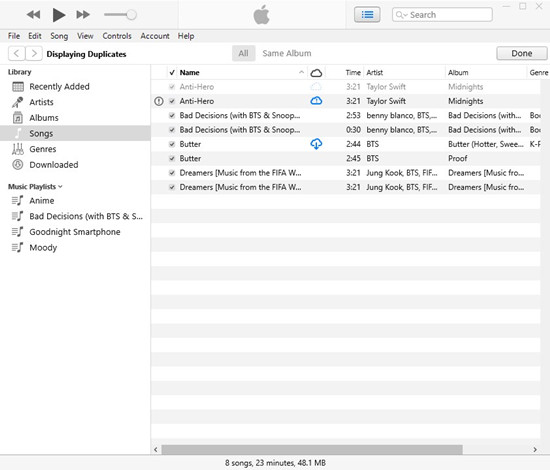The height and width of the screenshot is (470, 550).
Task: Open the Song menu
Action: point(59,36)
